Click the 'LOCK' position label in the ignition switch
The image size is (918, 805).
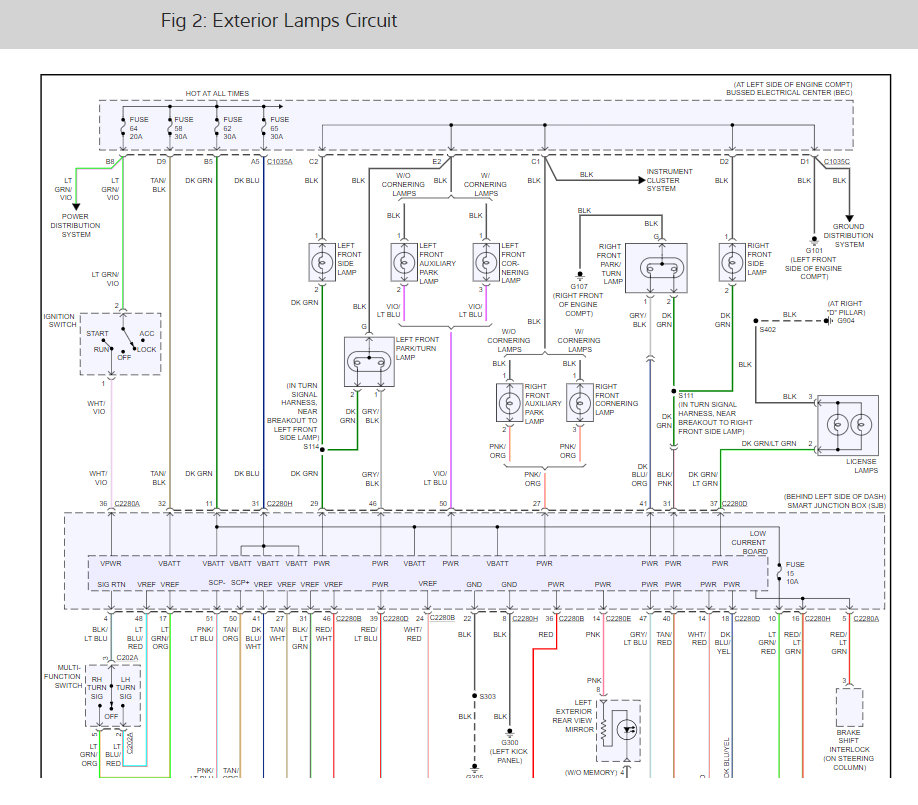tap(146, 350)
